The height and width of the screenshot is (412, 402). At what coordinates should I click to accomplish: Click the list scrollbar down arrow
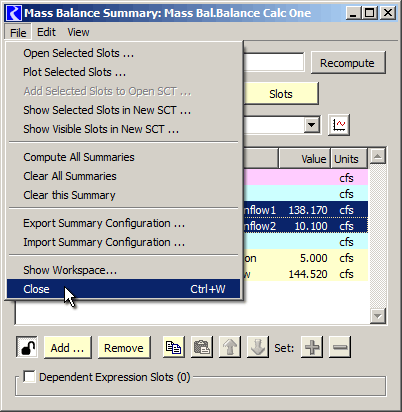pyautogui.click(x=378, y=316)
